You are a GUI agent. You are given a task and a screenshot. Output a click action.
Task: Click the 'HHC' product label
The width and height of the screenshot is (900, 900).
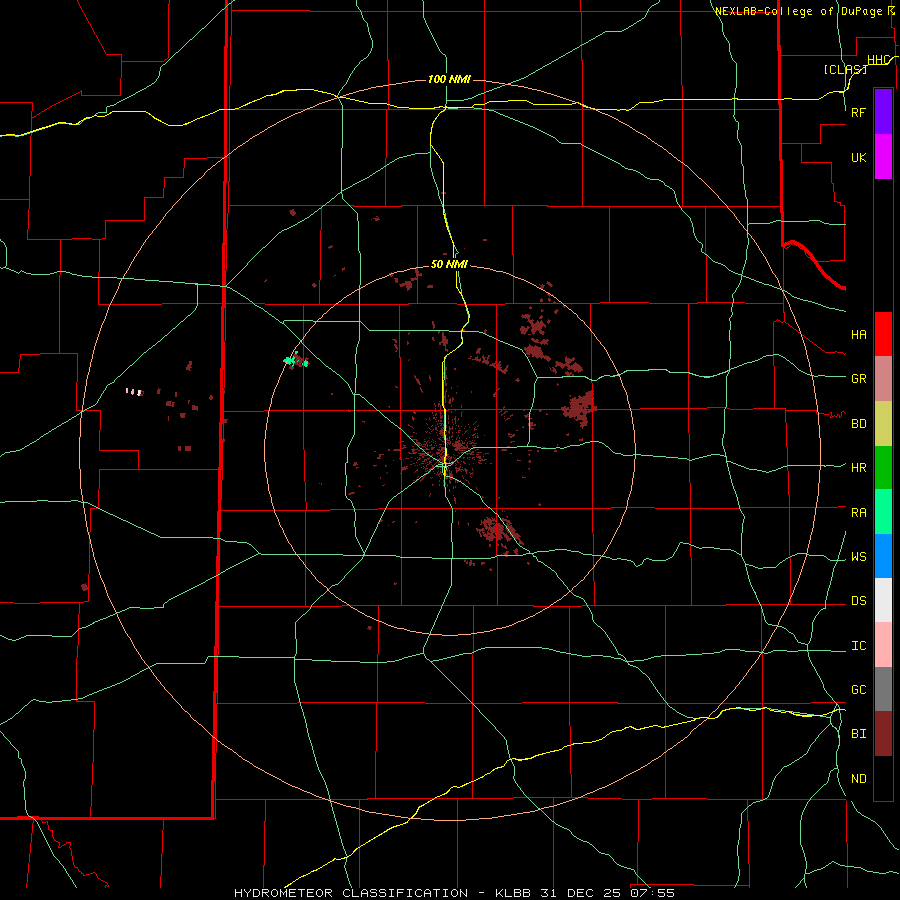[878, 60]
